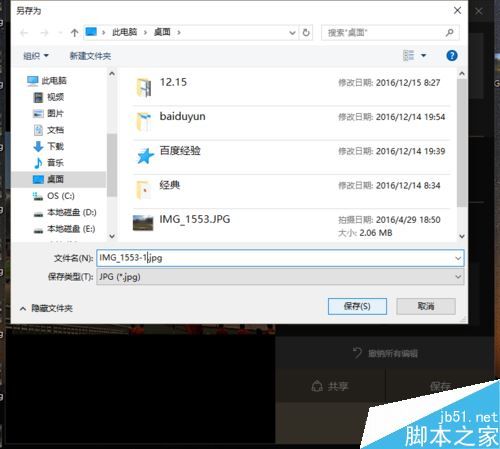Click navigation pane scroll down arrow

pos(112,236)
